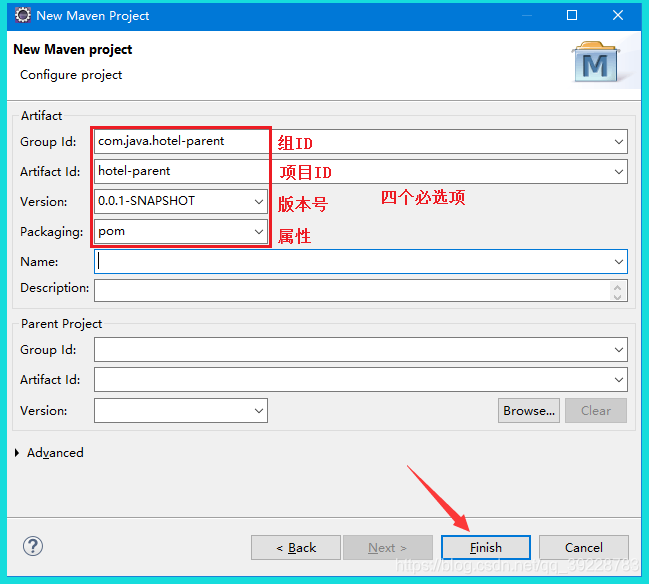
Task: Click the Description scroll up arrow
Action: point(618,287)
